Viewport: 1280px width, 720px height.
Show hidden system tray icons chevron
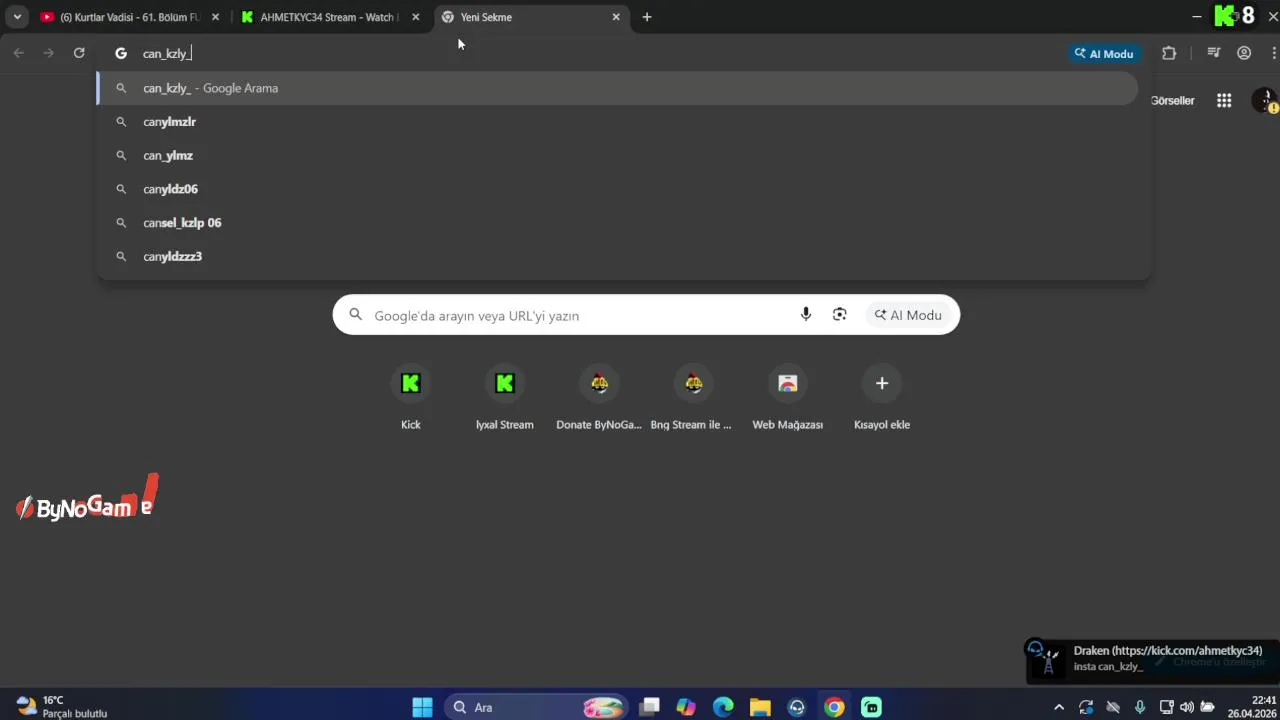point(1059,707)
